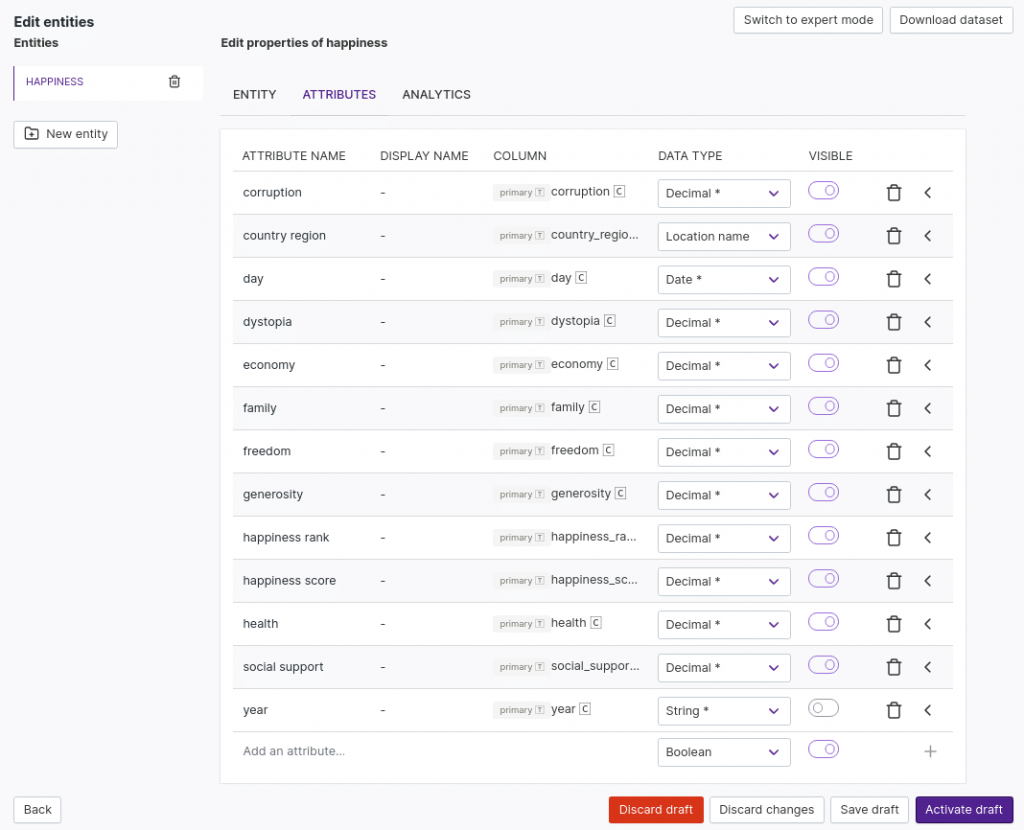
Task: Delete the social support attribute
Action: (x=894, y=667)
